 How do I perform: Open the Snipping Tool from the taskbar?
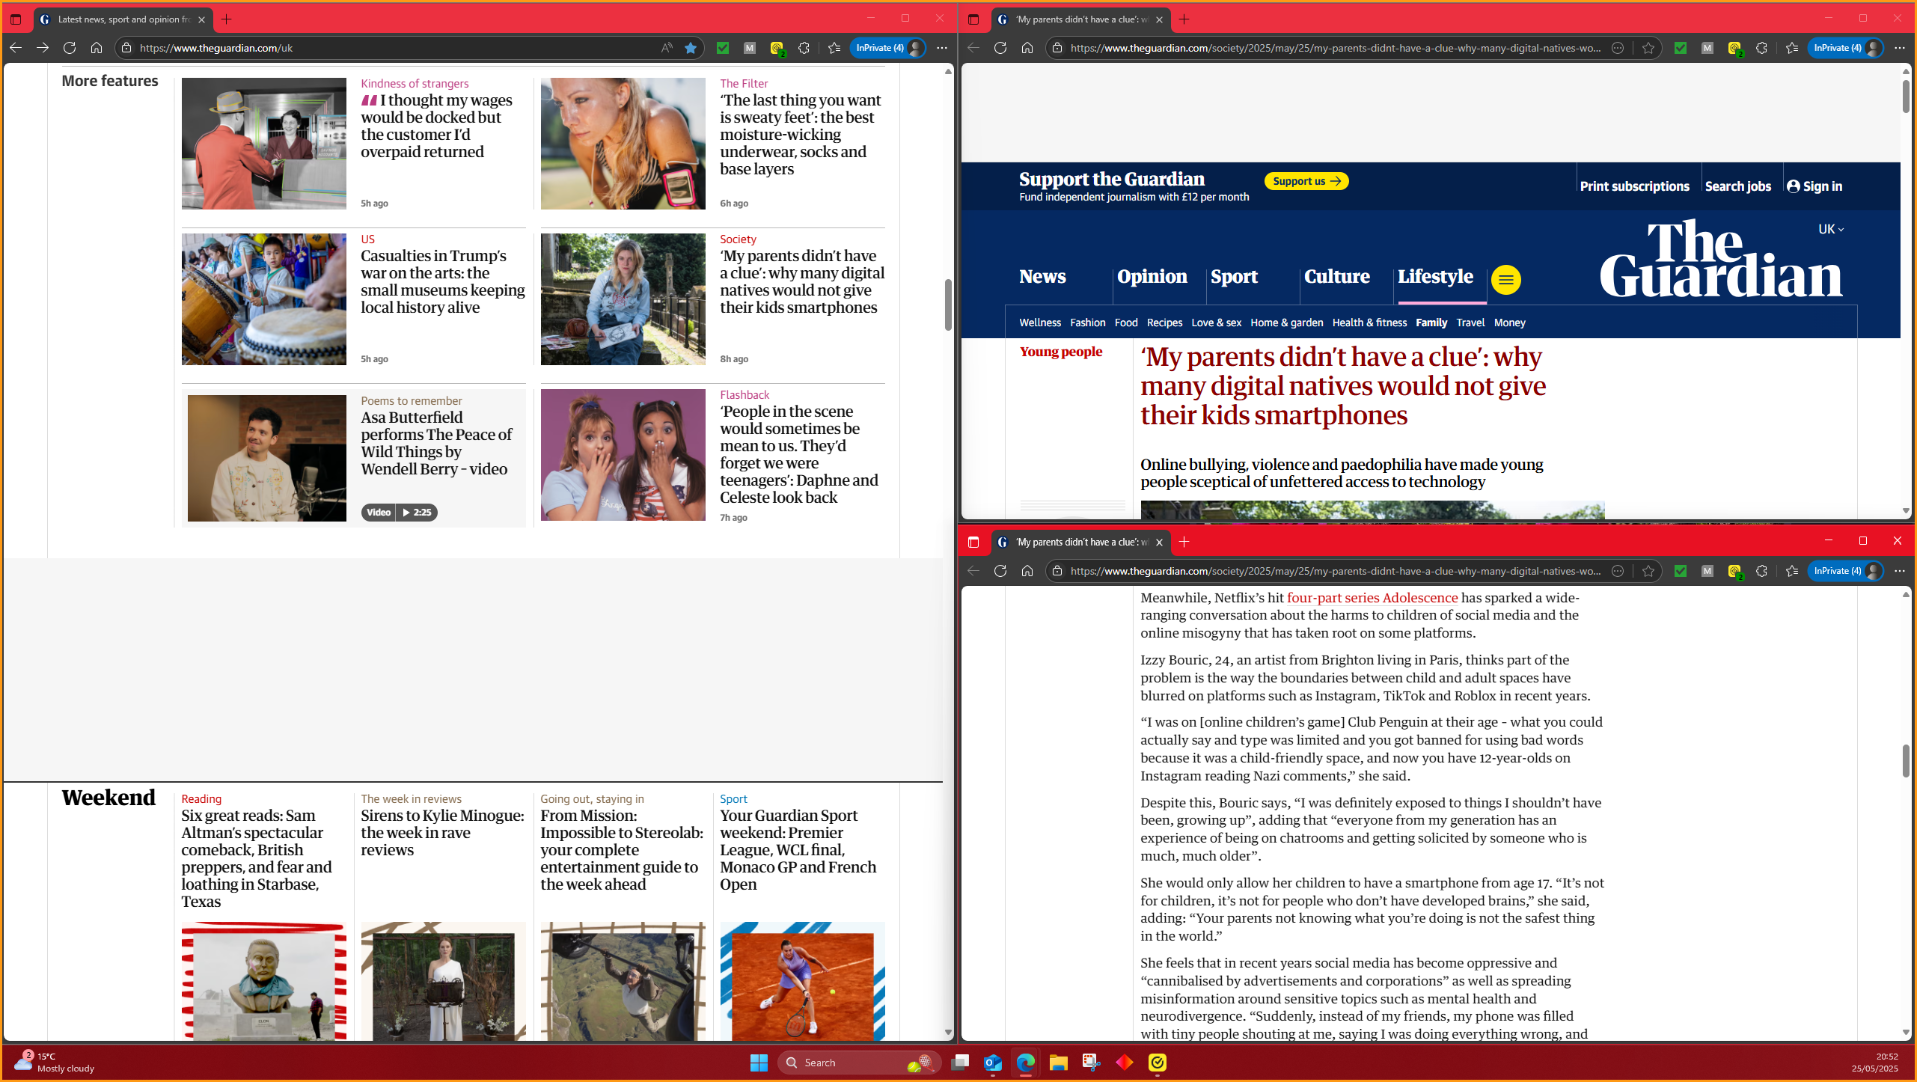coord(1091,1062)
